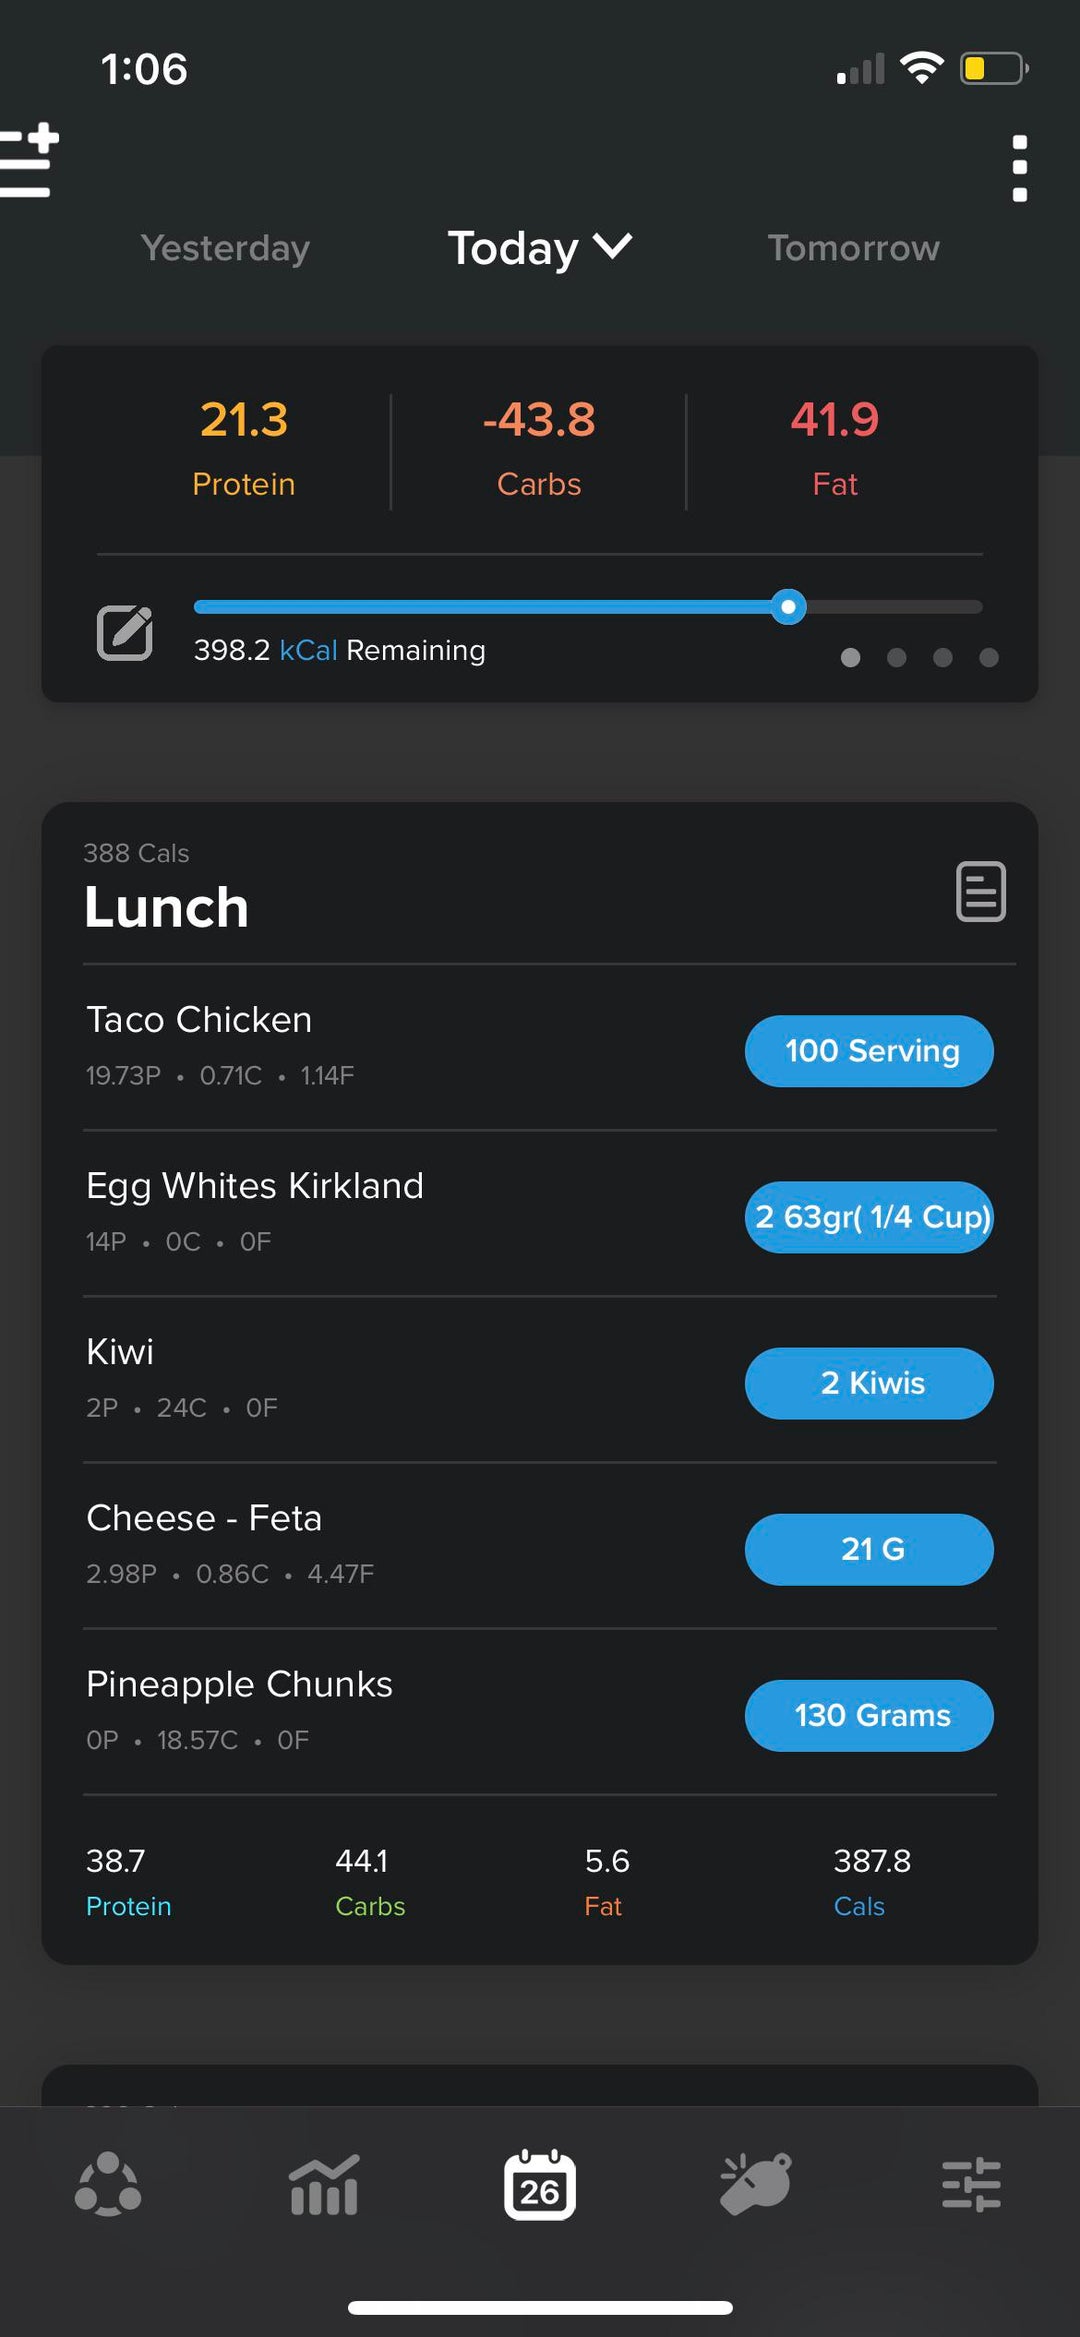Switch to the Tomorrow tab
This screenshot has height=2337, width=1080.
point(853,248)
